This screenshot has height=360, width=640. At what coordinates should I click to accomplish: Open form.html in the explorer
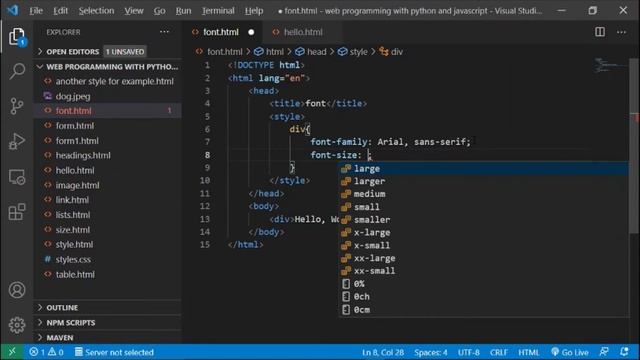click(x=108, y=126)
